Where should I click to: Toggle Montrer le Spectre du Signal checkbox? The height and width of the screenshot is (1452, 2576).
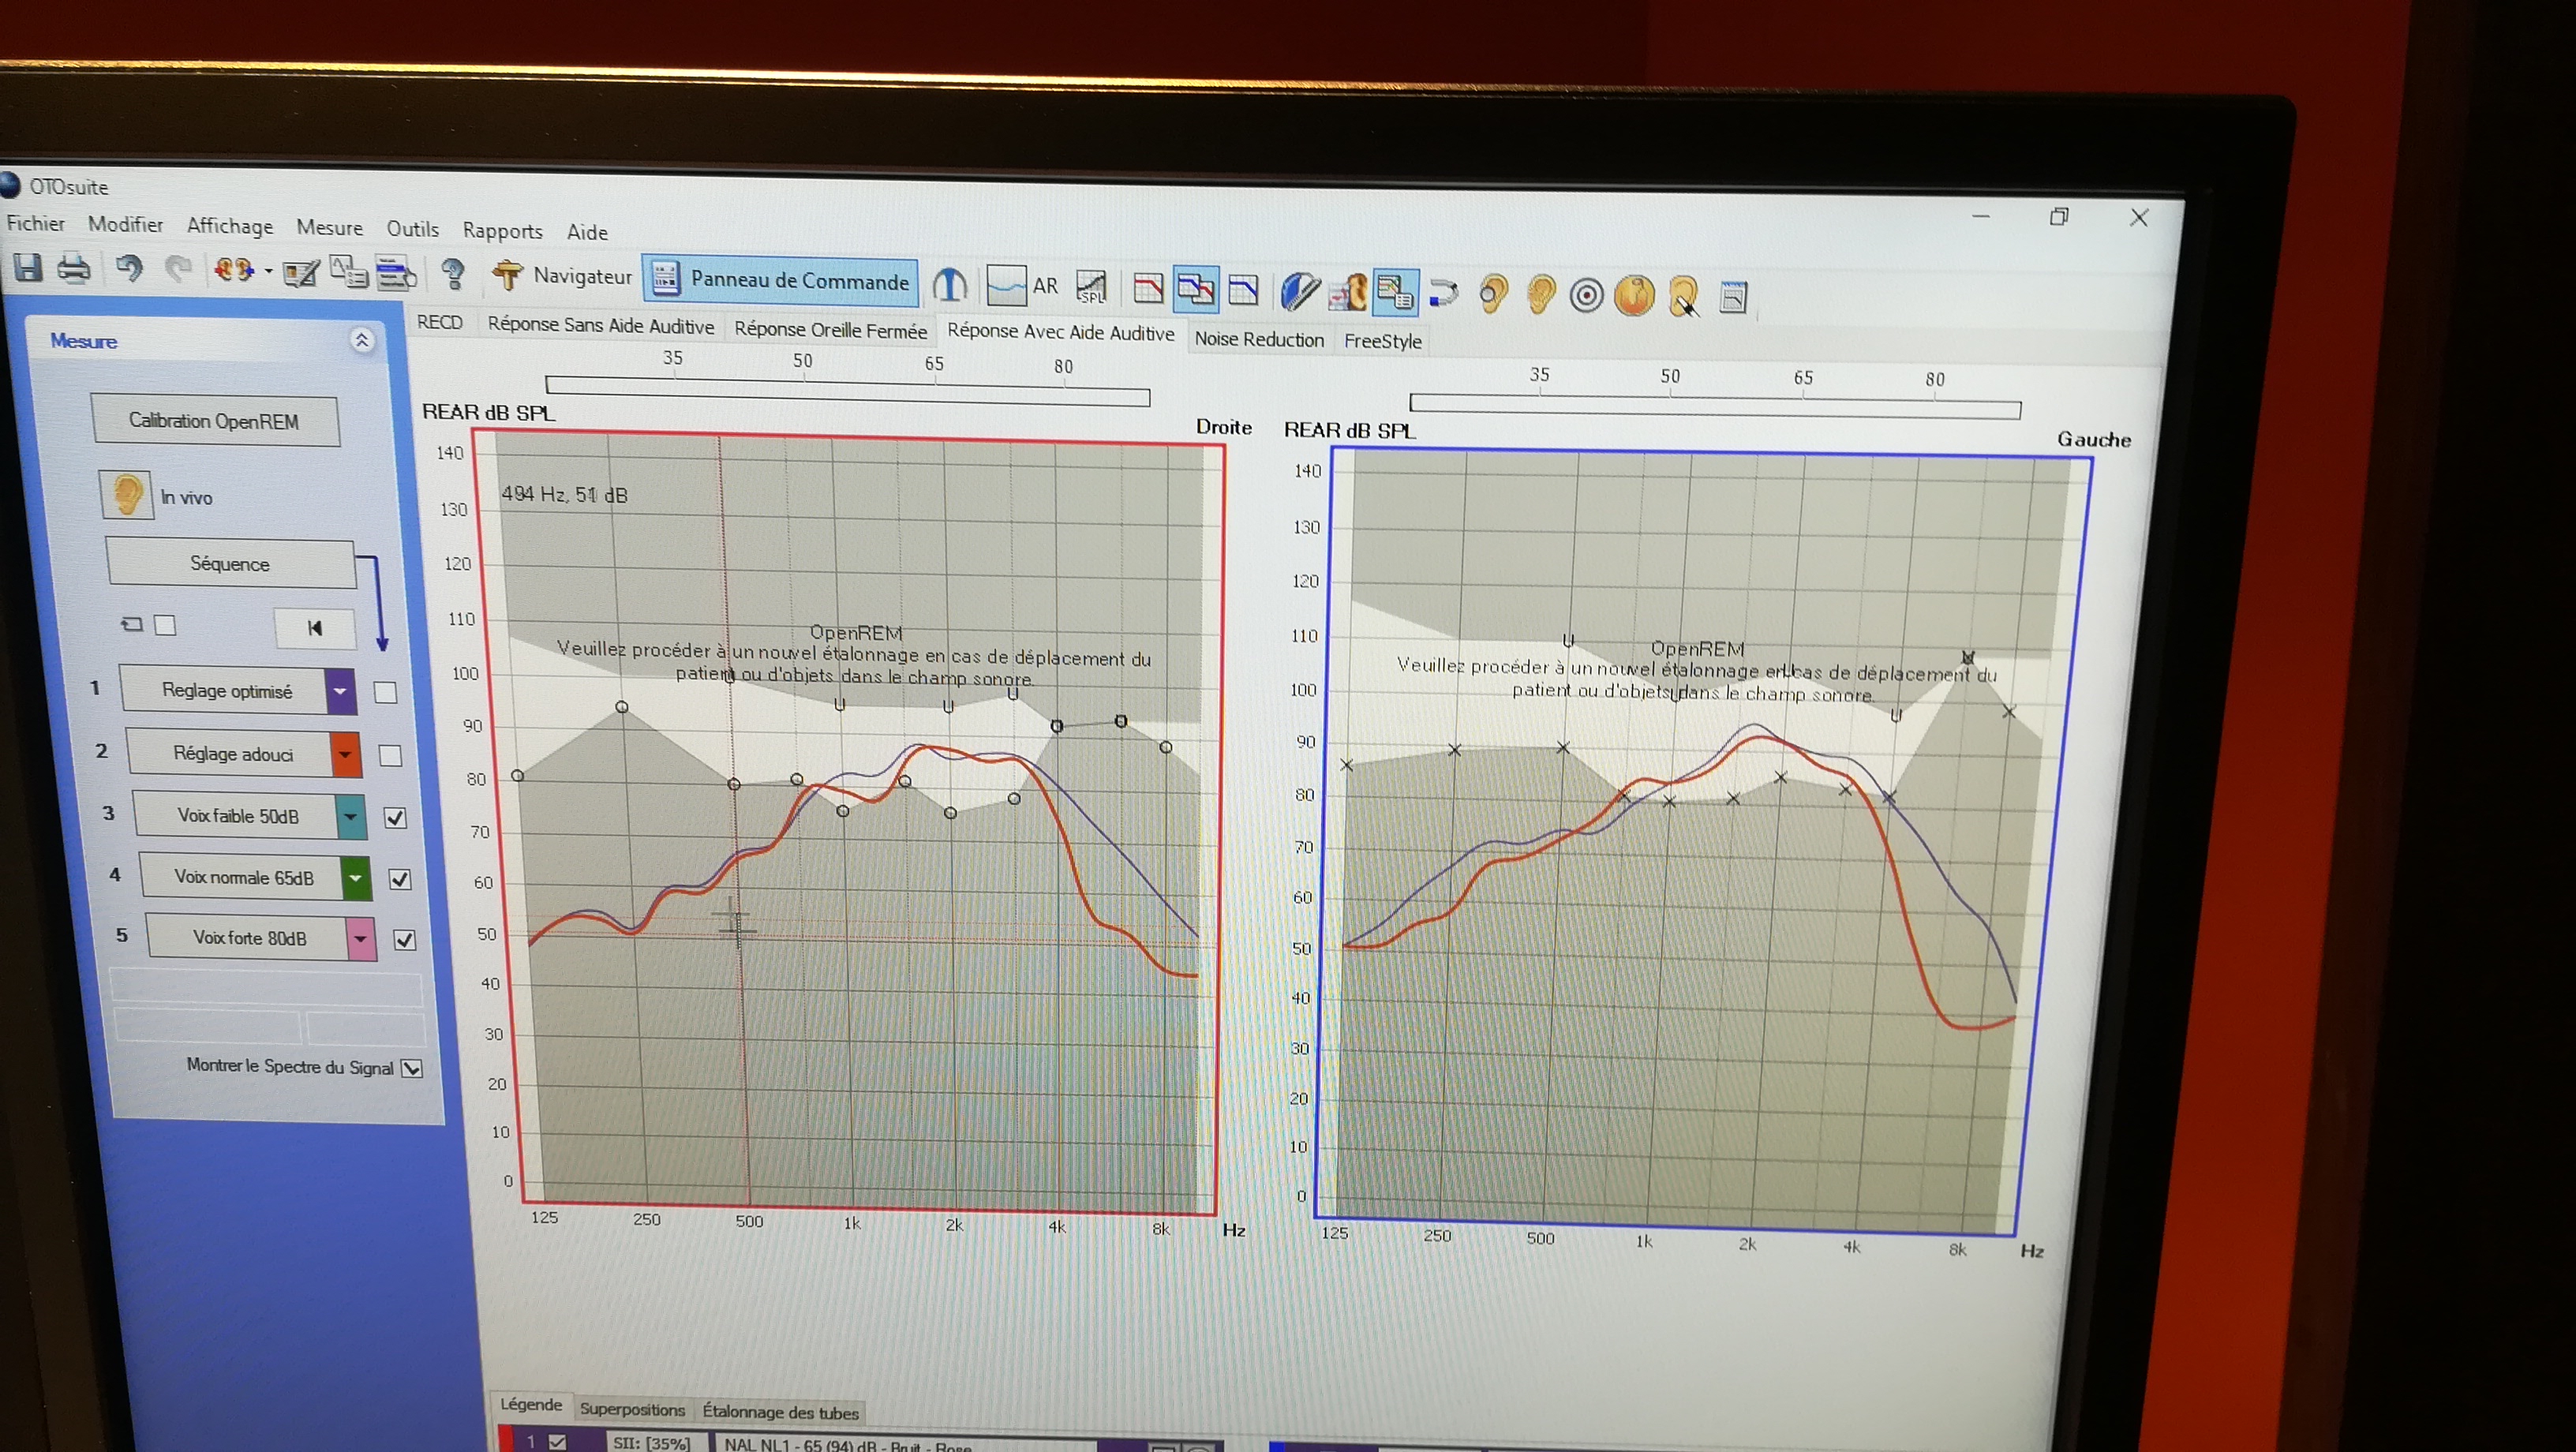[x=411, y=1068]
